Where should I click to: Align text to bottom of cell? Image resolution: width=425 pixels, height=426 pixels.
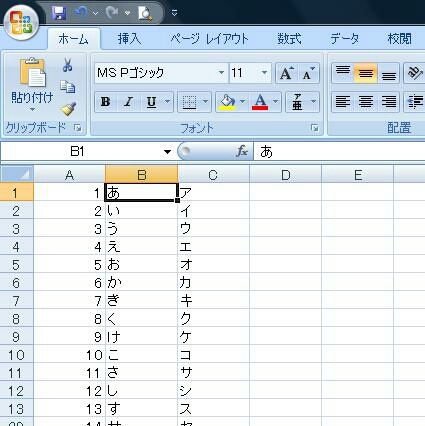pyautogui.click(x=389, y=73)
